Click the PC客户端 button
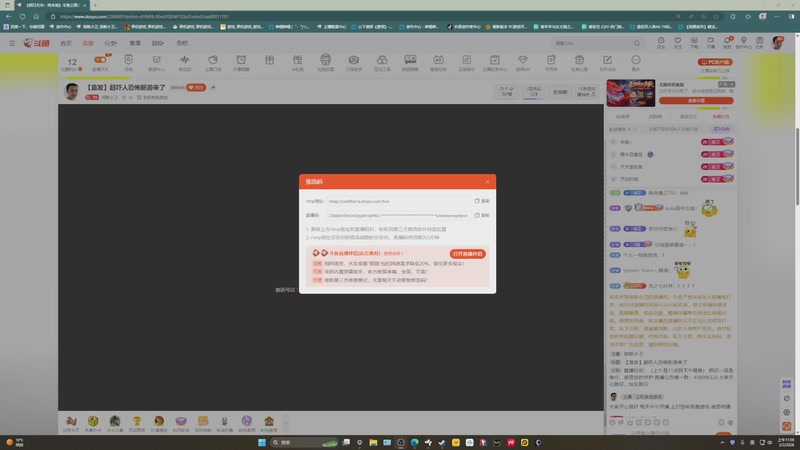The height and width of the screenshot is (450, 800). (x=715, y=62)
